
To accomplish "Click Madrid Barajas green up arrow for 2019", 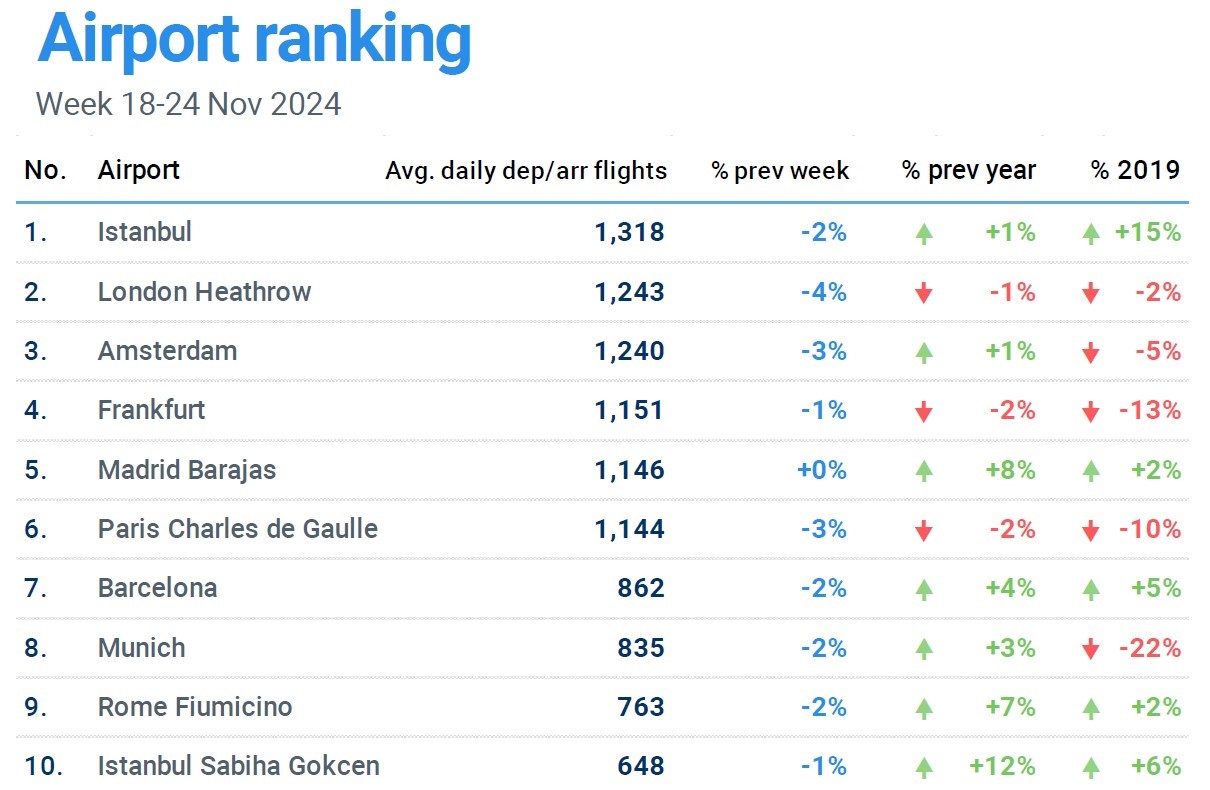I will (1091, 471).
